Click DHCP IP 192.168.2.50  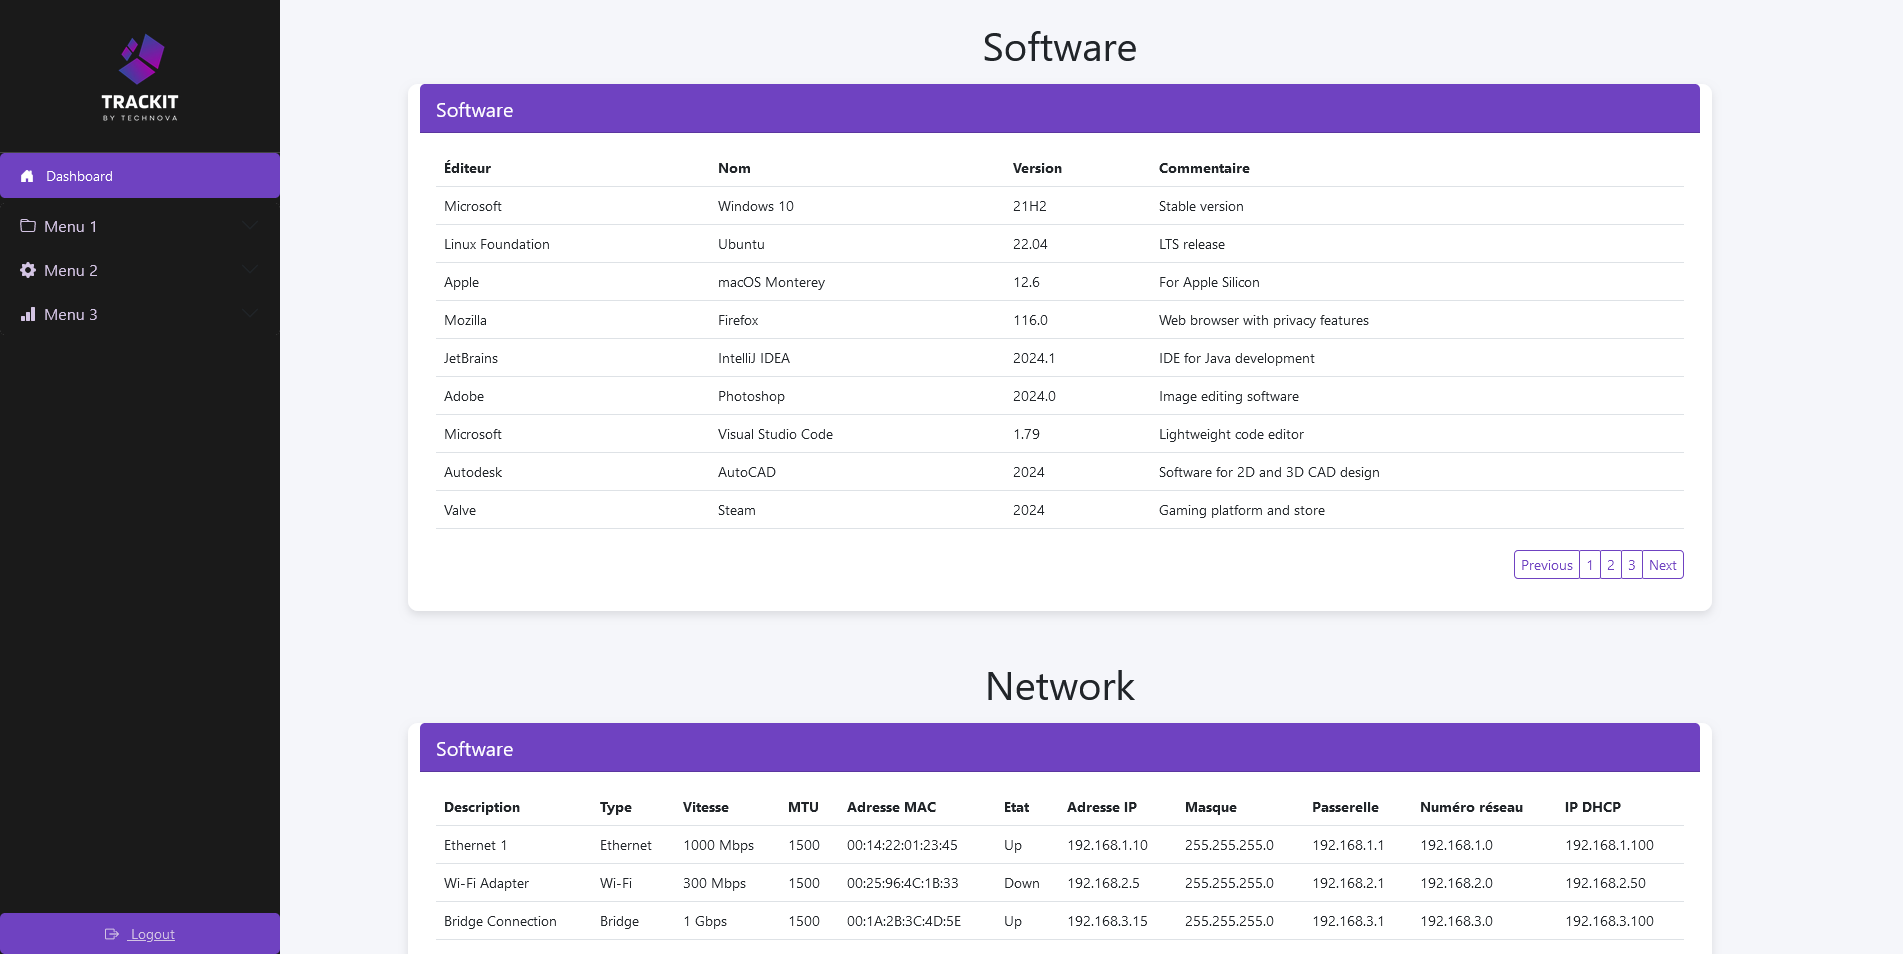[x=1605, y=883]
